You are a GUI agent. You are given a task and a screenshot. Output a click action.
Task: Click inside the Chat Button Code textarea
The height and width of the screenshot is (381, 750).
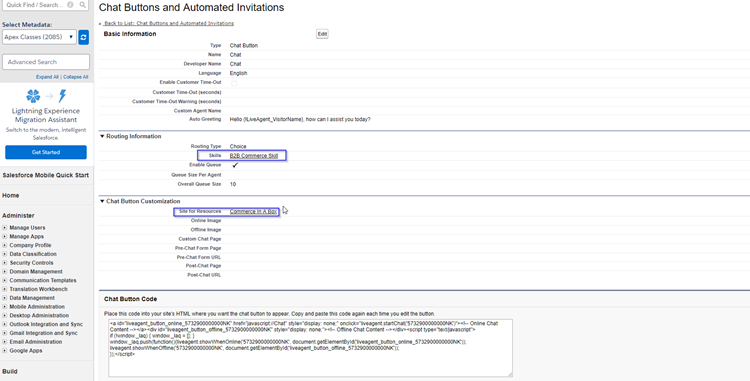(310, 348)
